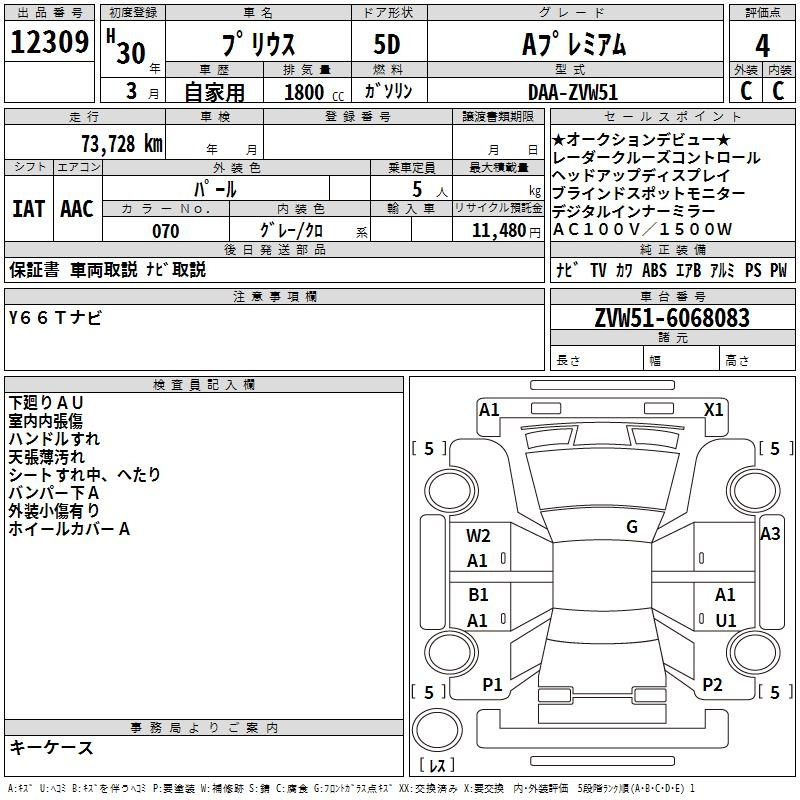Click the car name プリウス
The height and width of the screenshot is (800, 800).
[x=259, y=44]
